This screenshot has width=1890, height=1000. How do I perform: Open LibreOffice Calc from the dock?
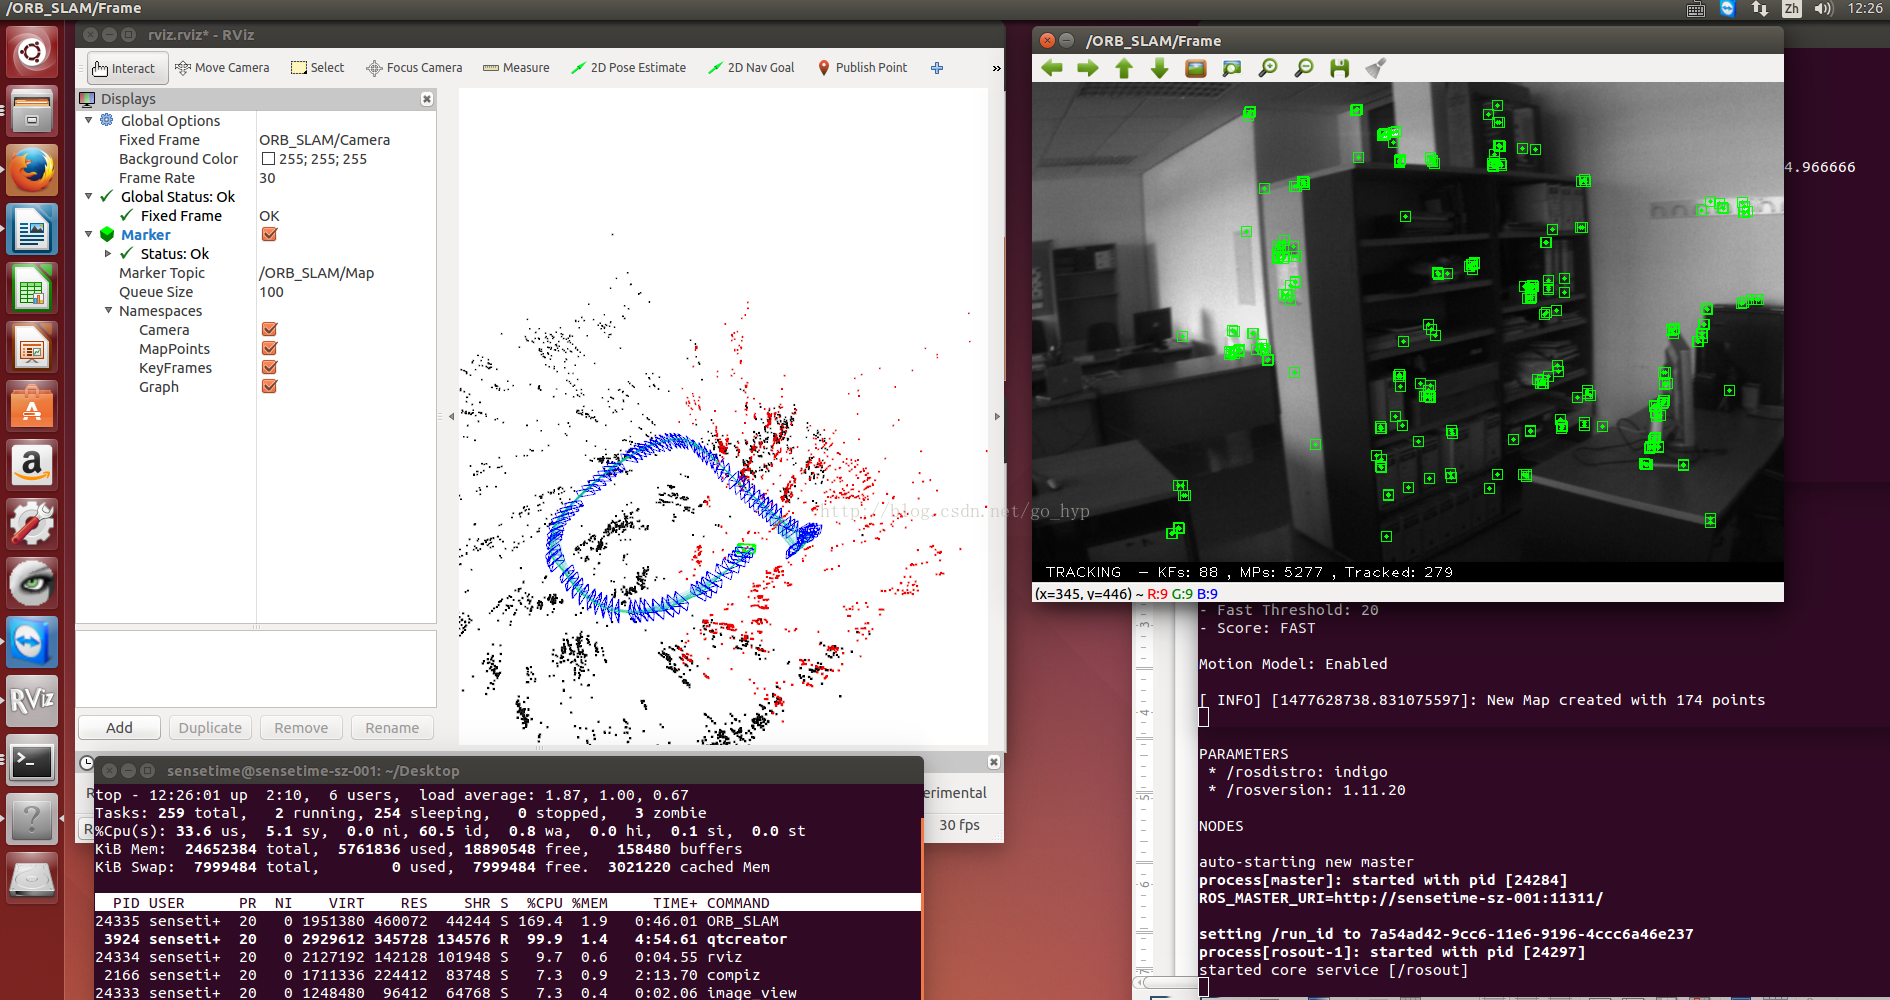[32, 290]
